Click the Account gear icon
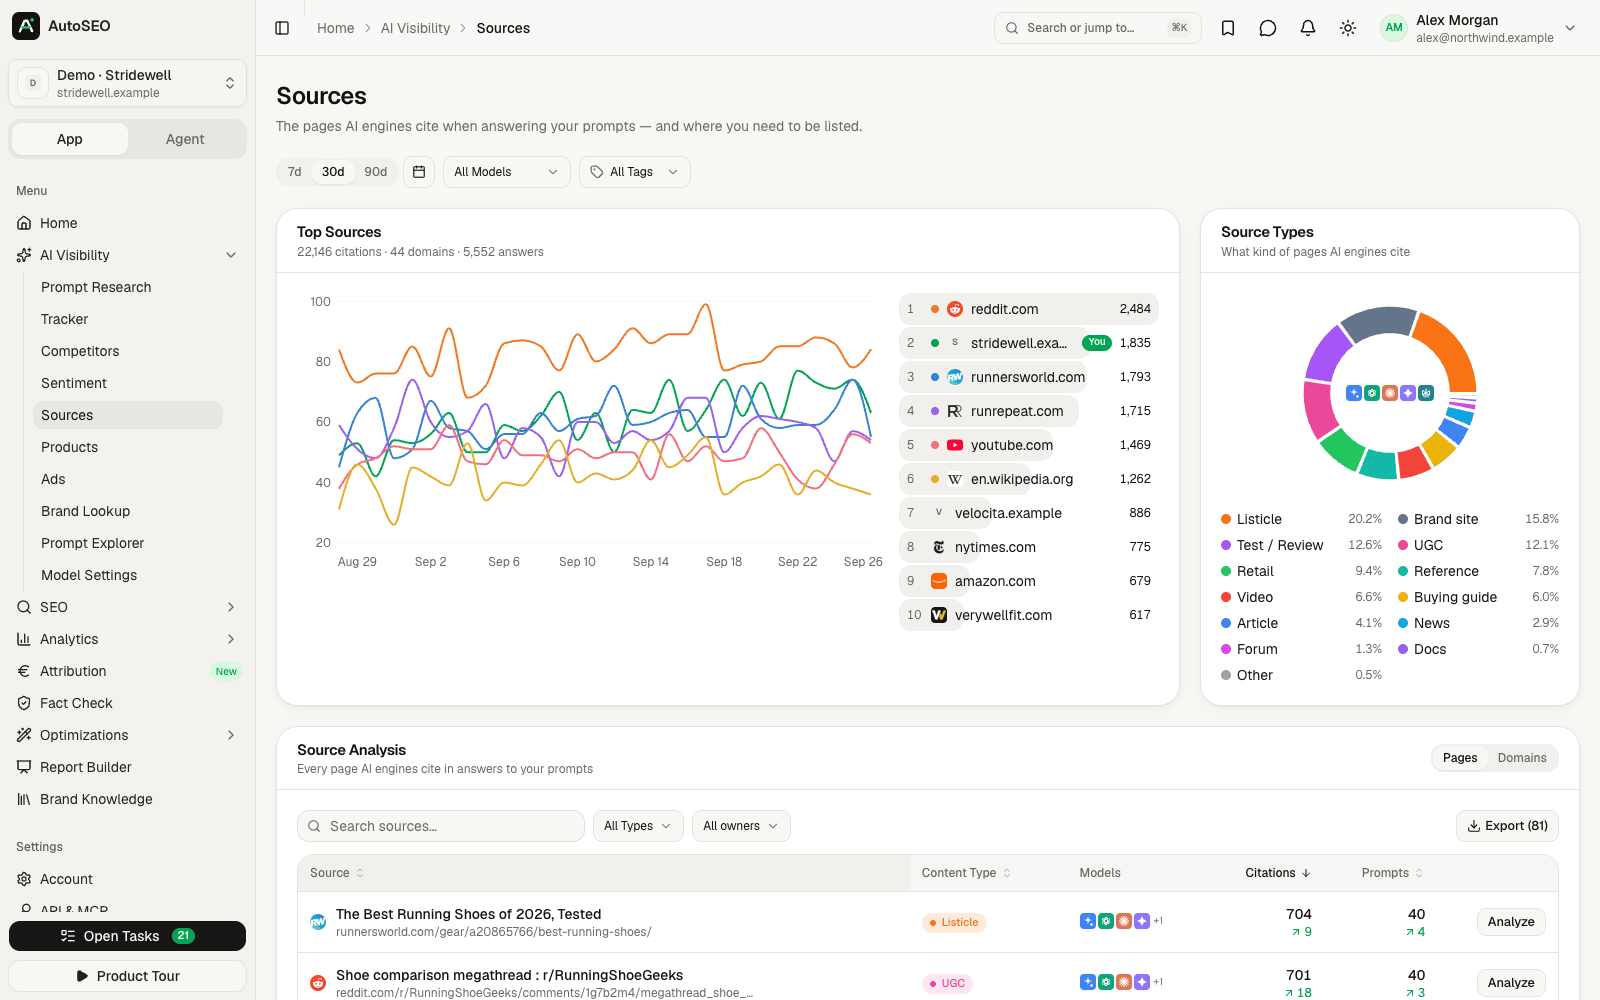The image size is (1600, 1000). 24,879
